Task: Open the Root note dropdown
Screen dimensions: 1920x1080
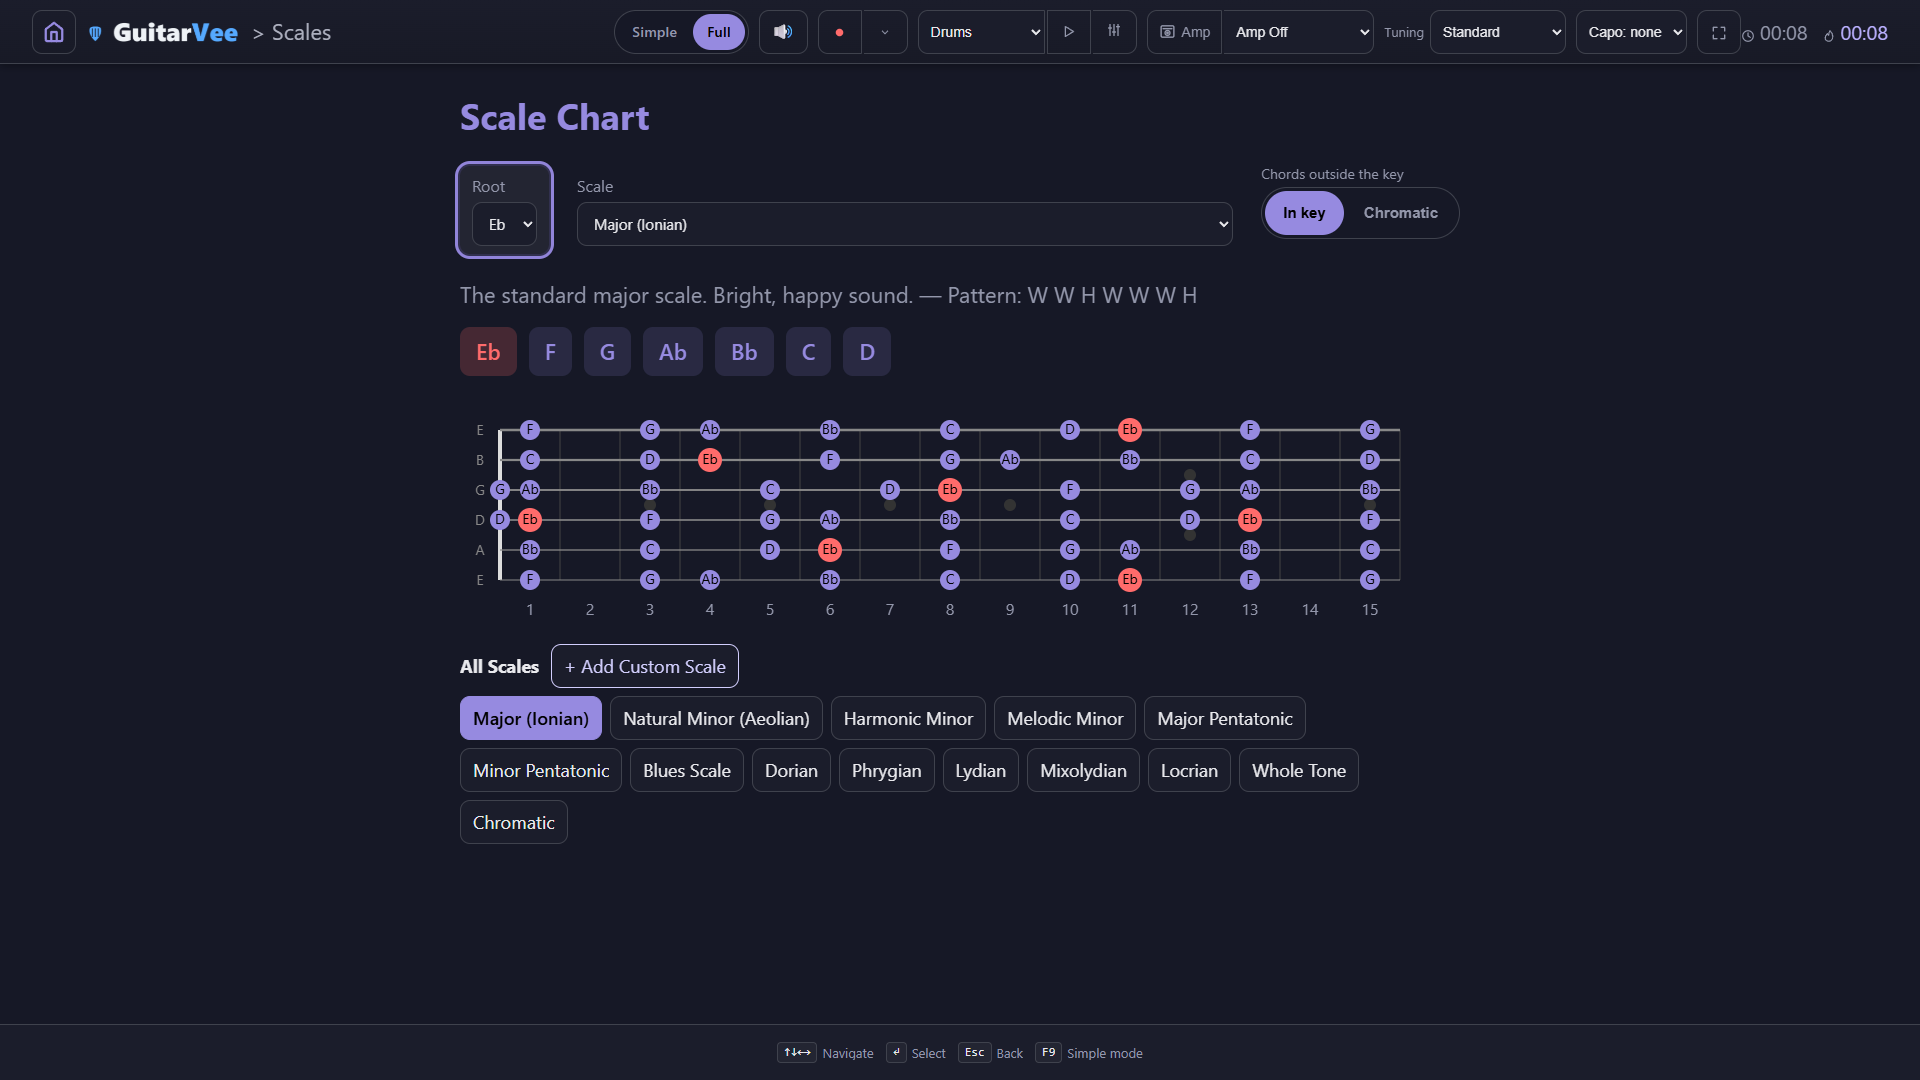Action: 504,224
